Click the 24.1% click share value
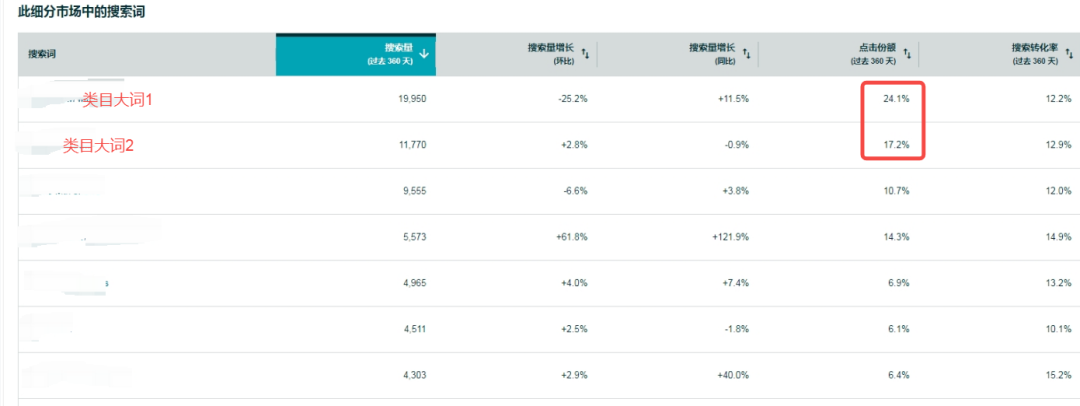This screenshot has height=406, width=1080. click(x=895, y=99)
